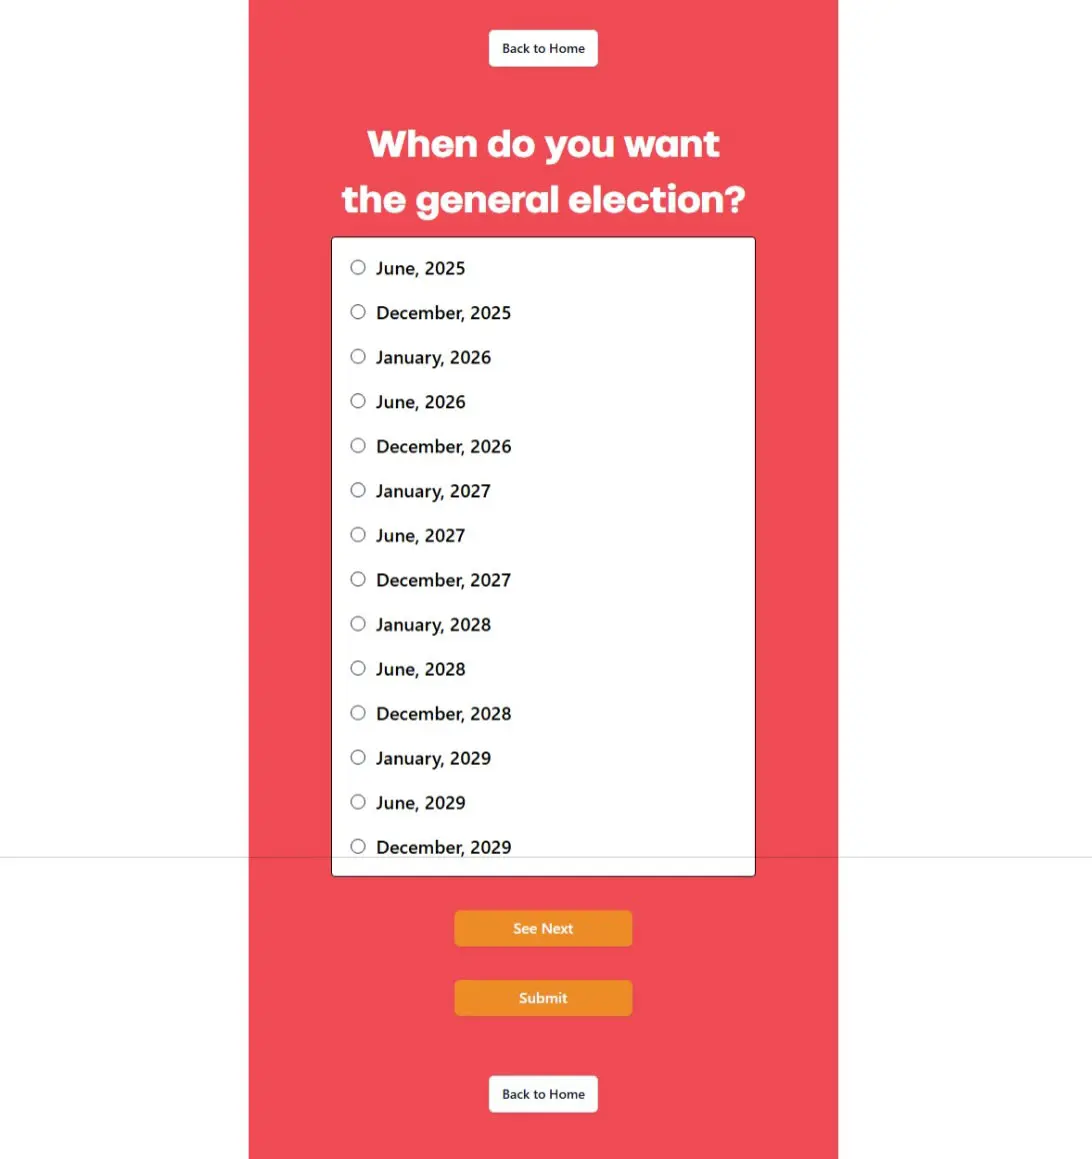Pick the December, 2029 option

click(x=358, y=846)
